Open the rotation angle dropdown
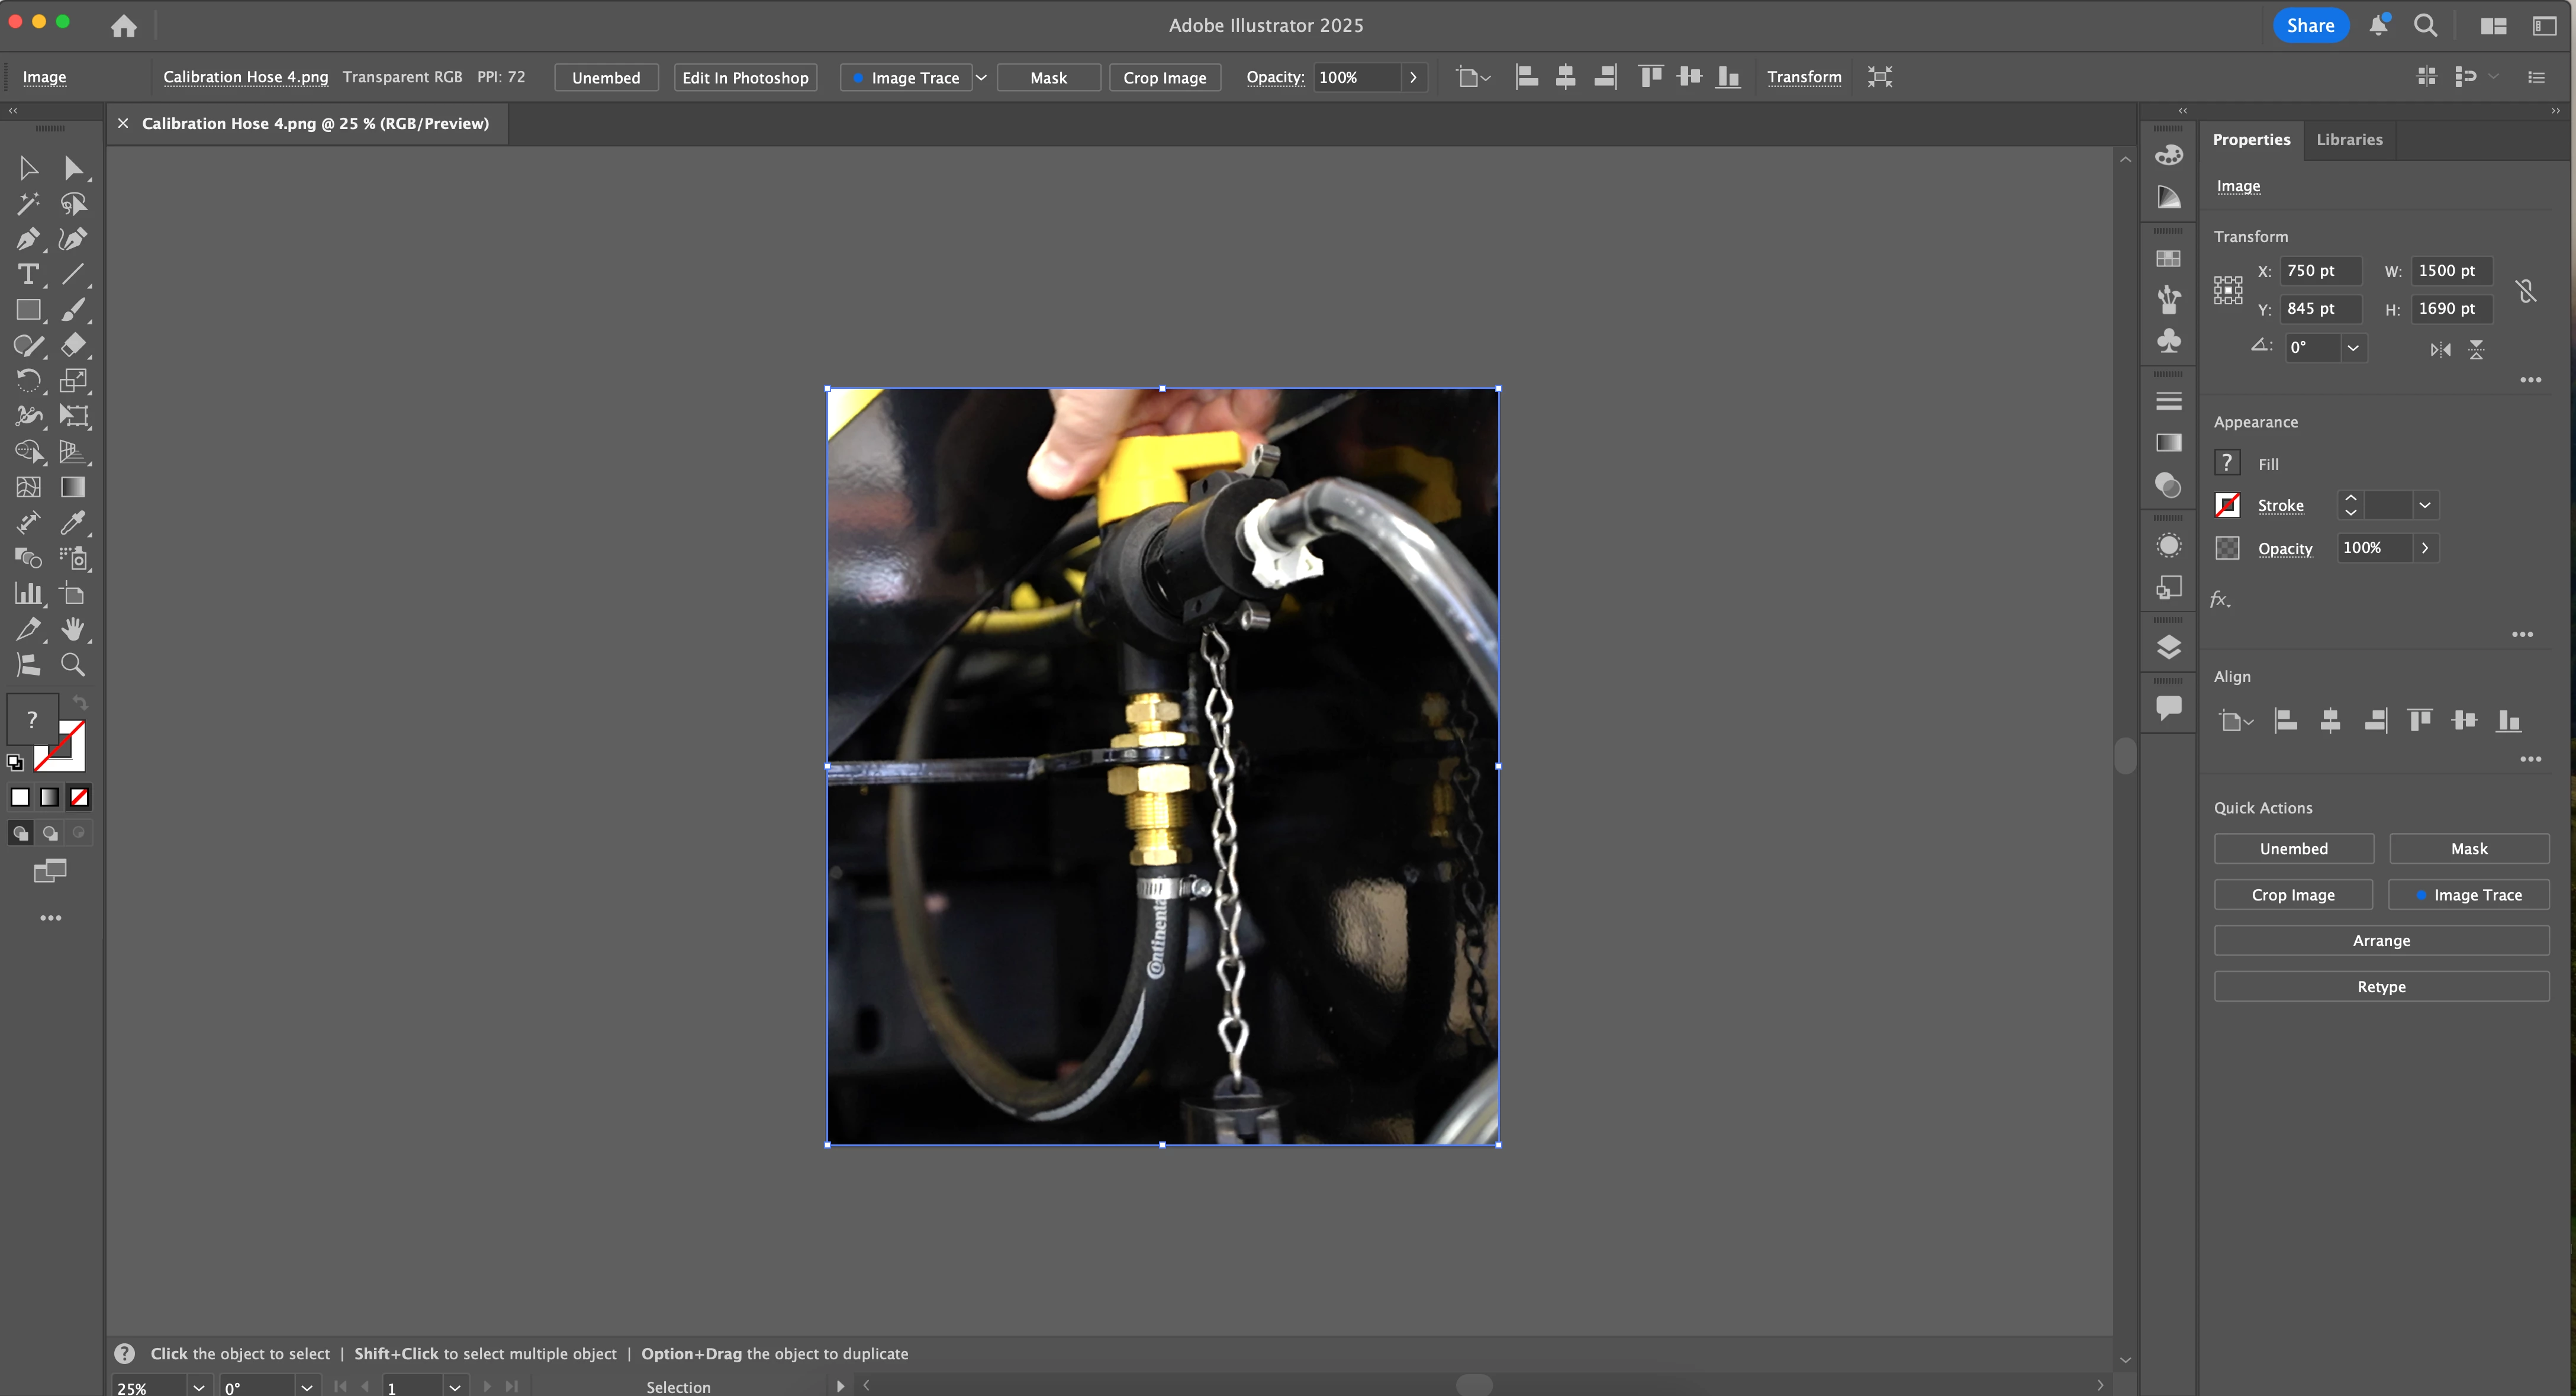 click(x=2353, y=348)
